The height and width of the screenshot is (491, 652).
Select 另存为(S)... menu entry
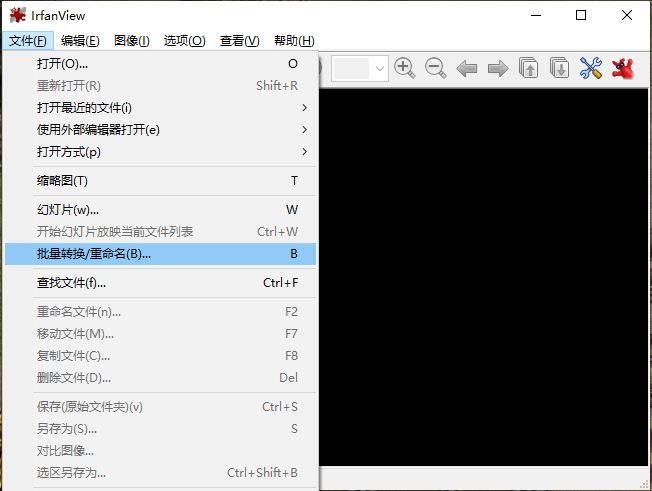(161, 429)
